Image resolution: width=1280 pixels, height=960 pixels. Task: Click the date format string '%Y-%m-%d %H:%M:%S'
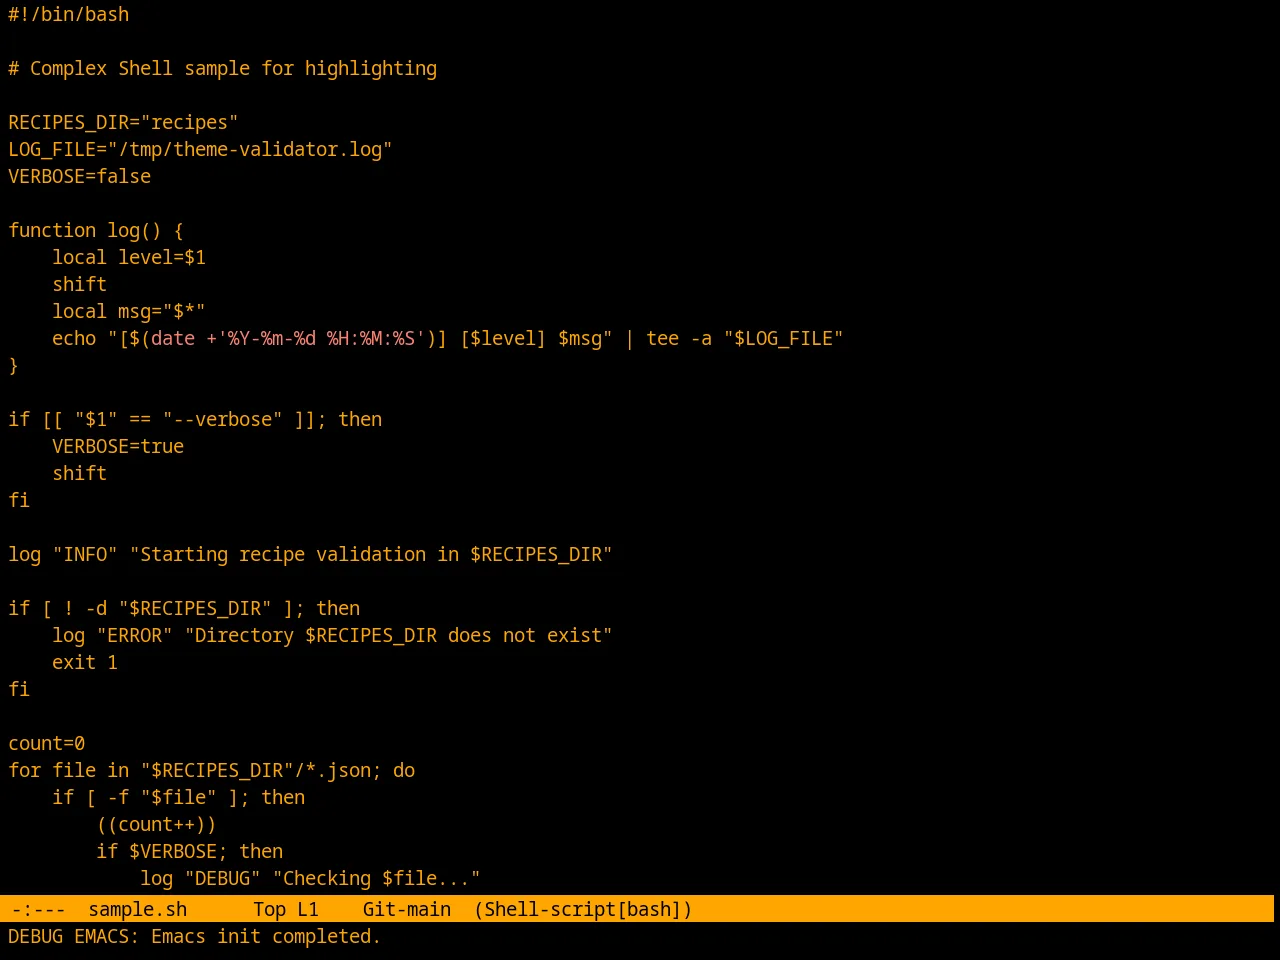[x=321, y=338]
